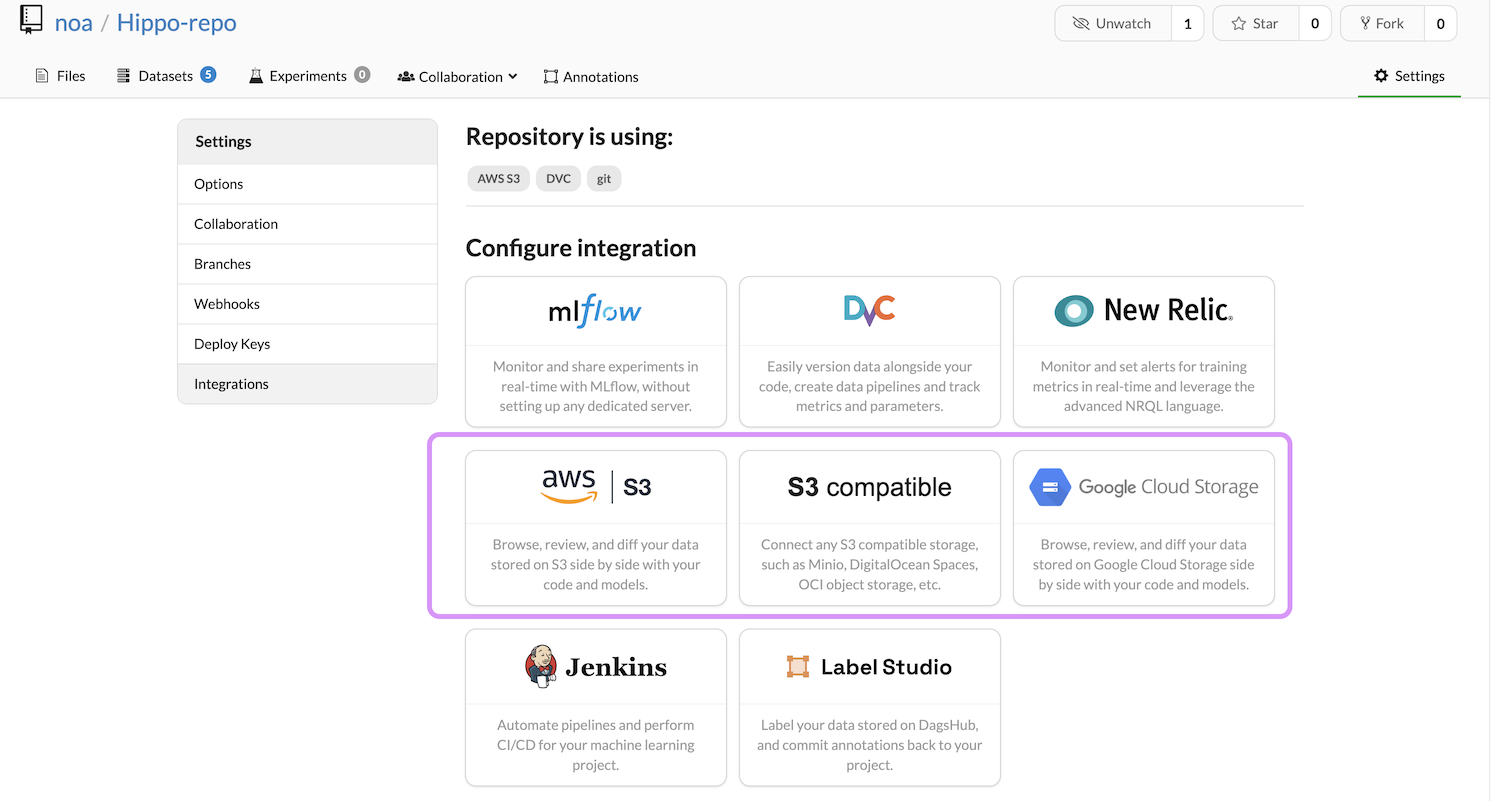Toggle Unwatch for this repository
The height and width of the screenshot is (801, 1491).
[x=1113, y=24]
